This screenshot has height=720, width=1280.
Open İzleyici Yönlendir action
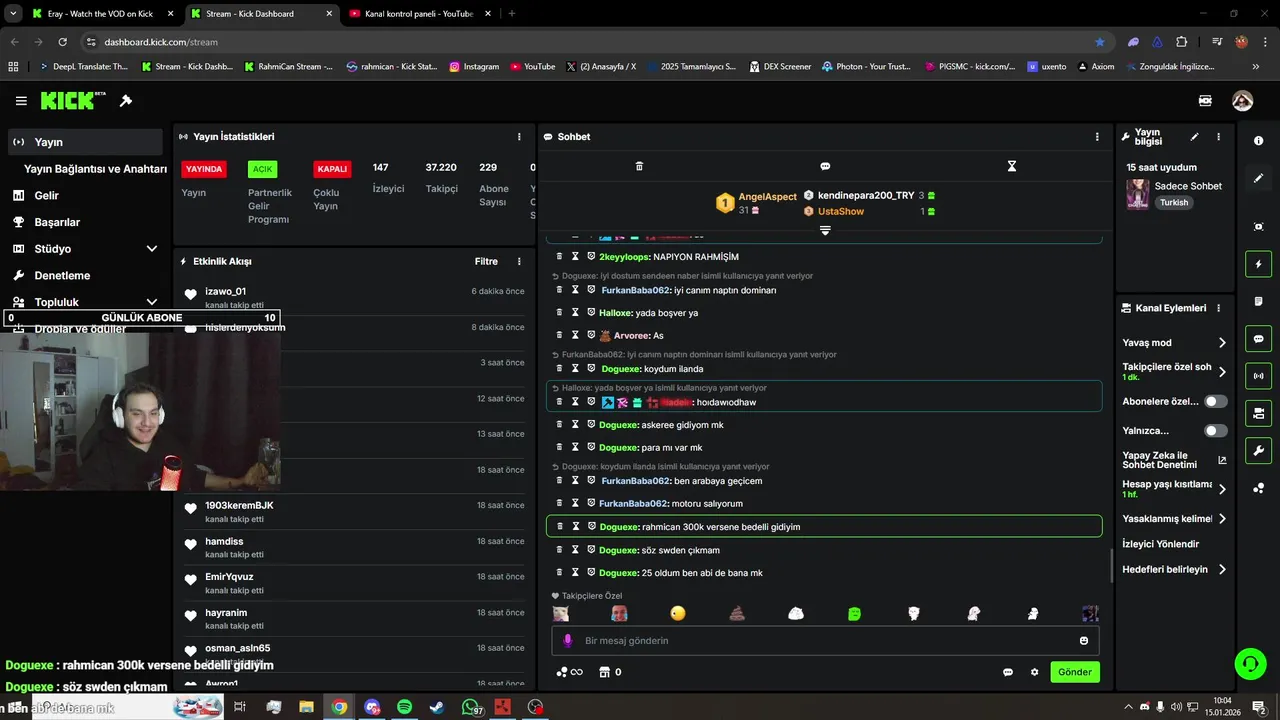(x=1160, y=544)
